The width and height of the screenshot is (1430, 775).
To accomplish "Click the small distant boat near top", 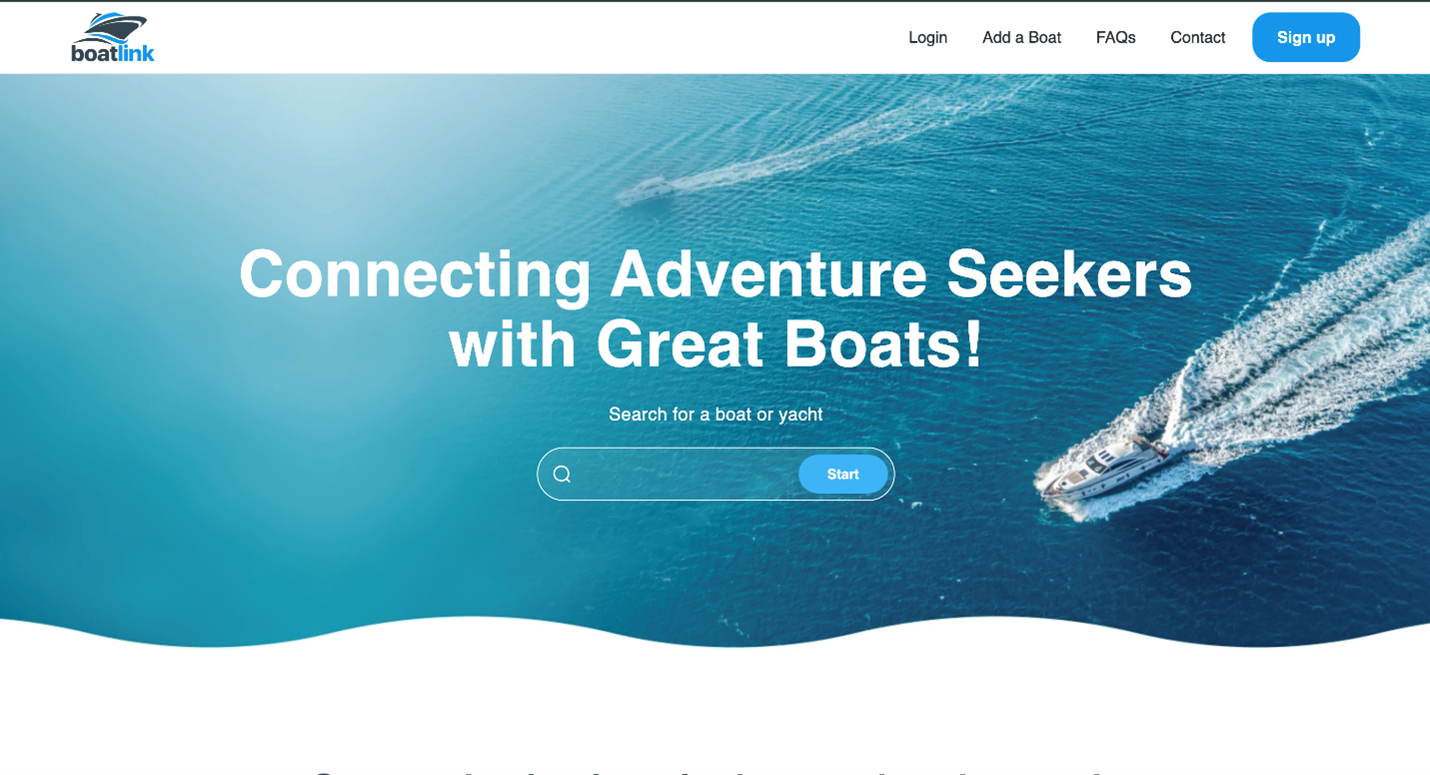I will click(644, 188).
